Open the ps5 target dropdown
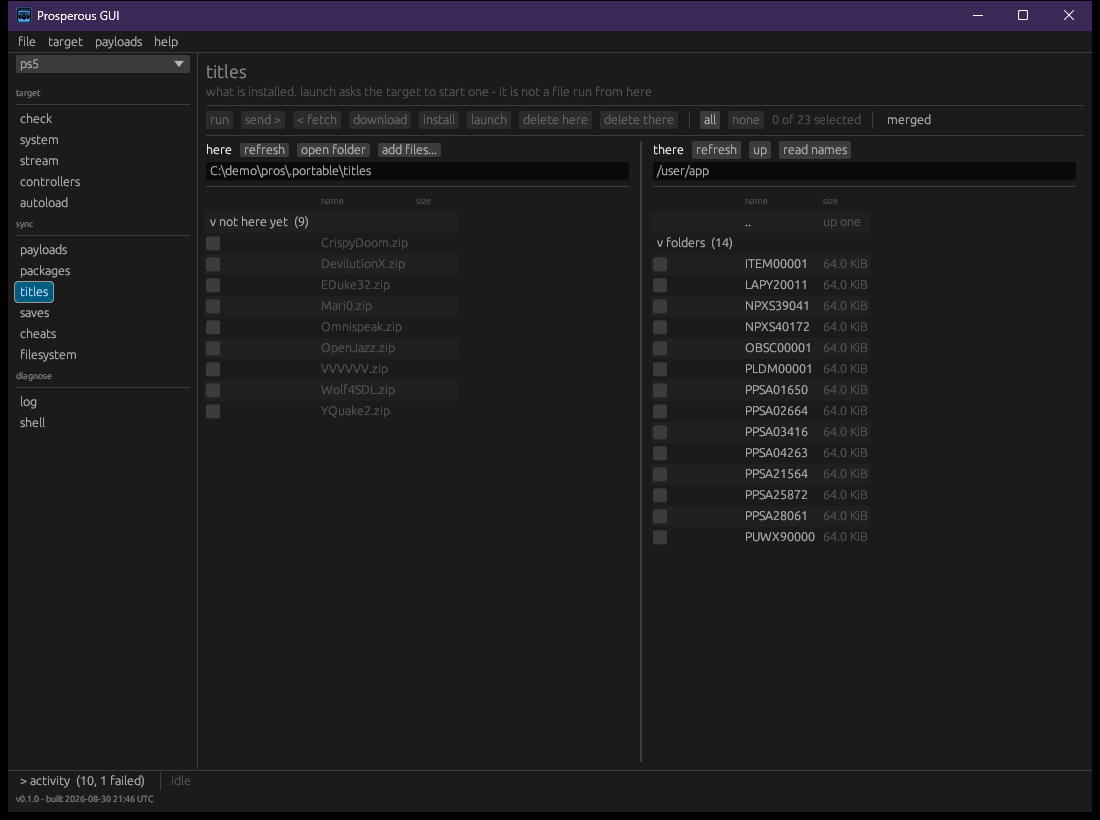This screenshot has height=820, width=1100. click(x=102, y=64)
